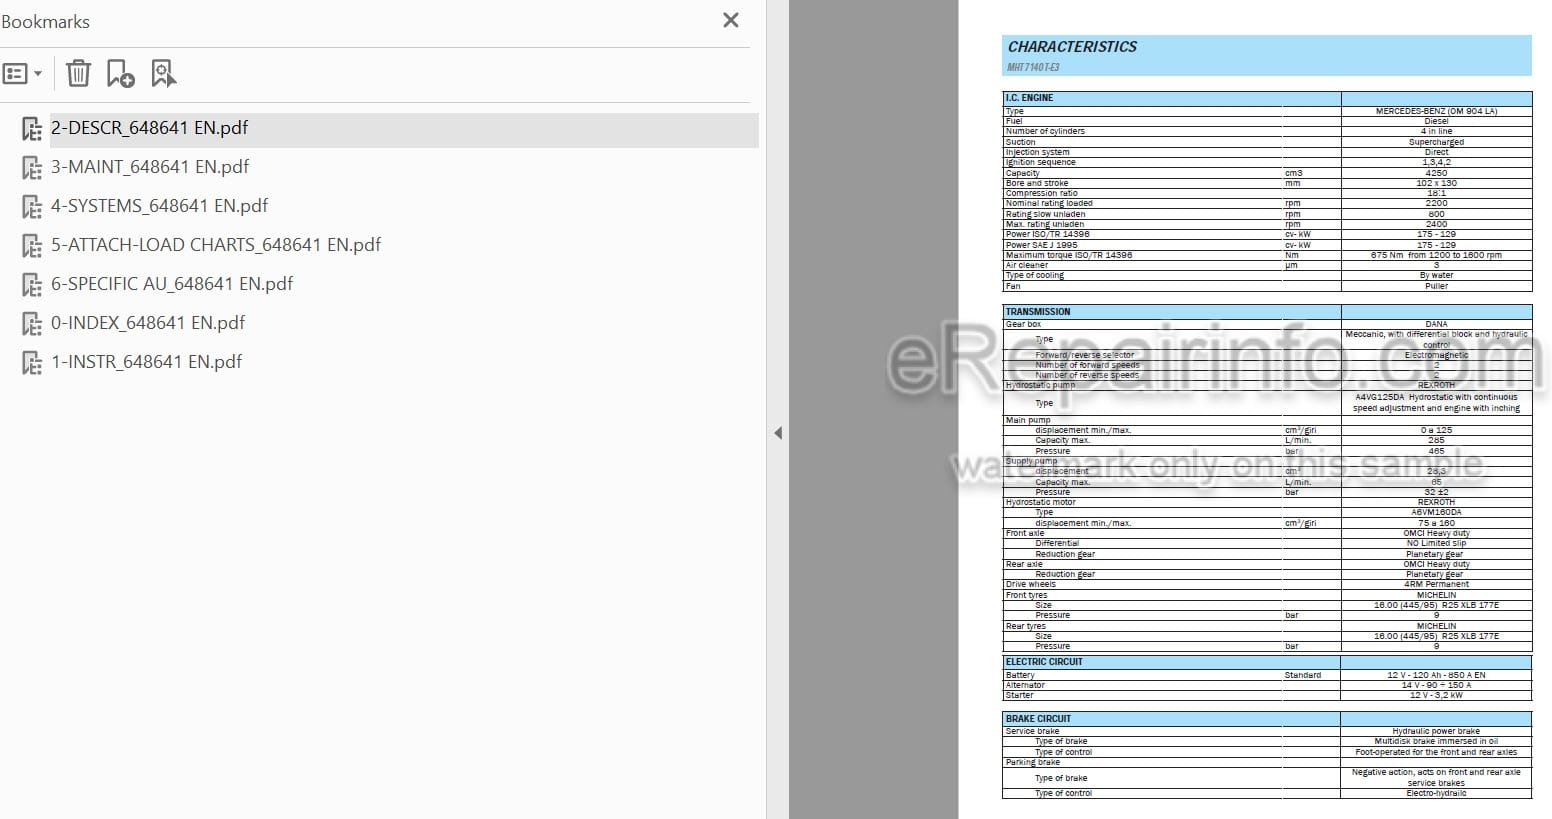This screenshot has height=819, width=1552.
Task: Collapse the bookmarks pane with arrow handle
Action: pos(778,433)
